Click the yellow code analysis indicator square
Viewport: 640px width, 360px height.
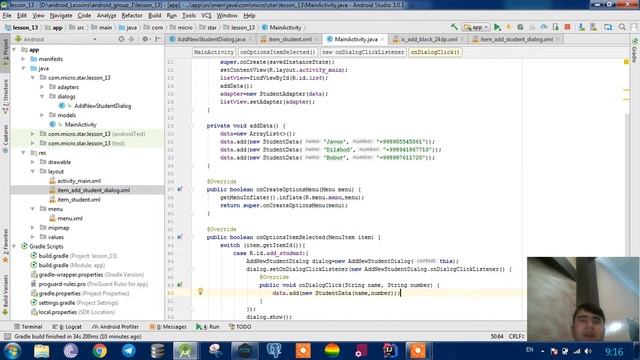coord(626,62)
